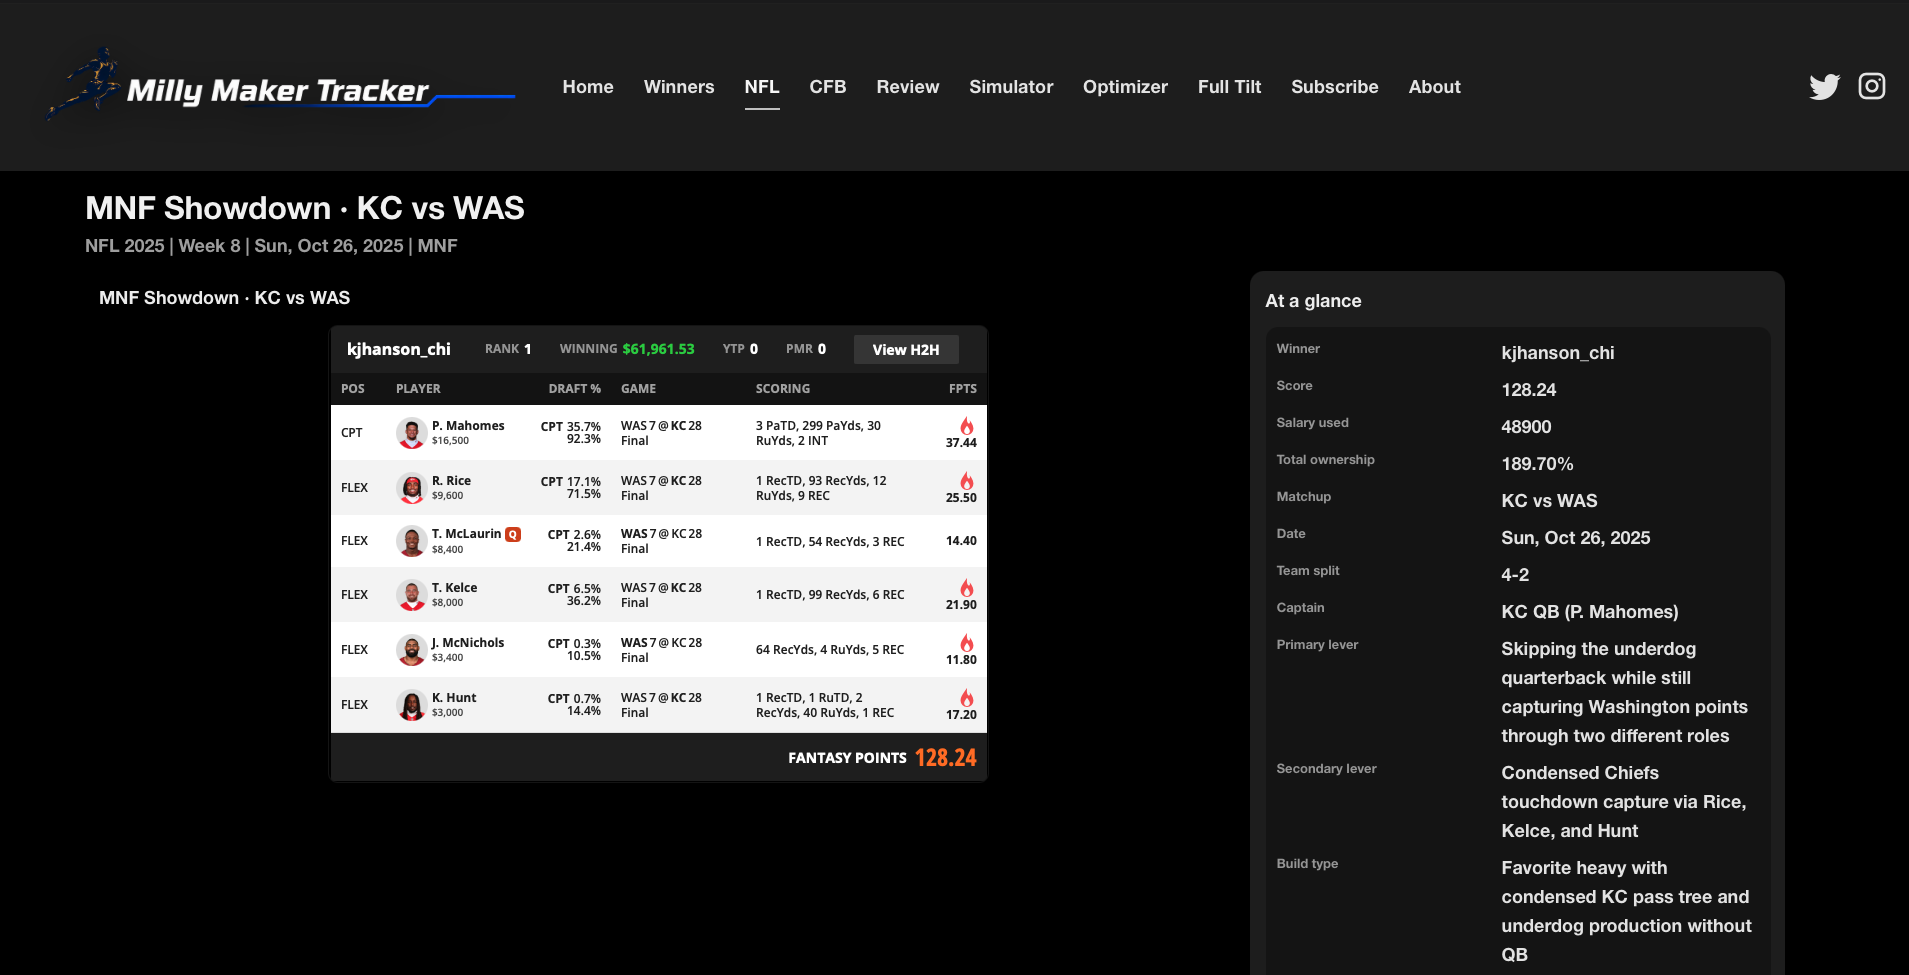
Task: Select the NFL nav tab
Action: click(762, 87)
